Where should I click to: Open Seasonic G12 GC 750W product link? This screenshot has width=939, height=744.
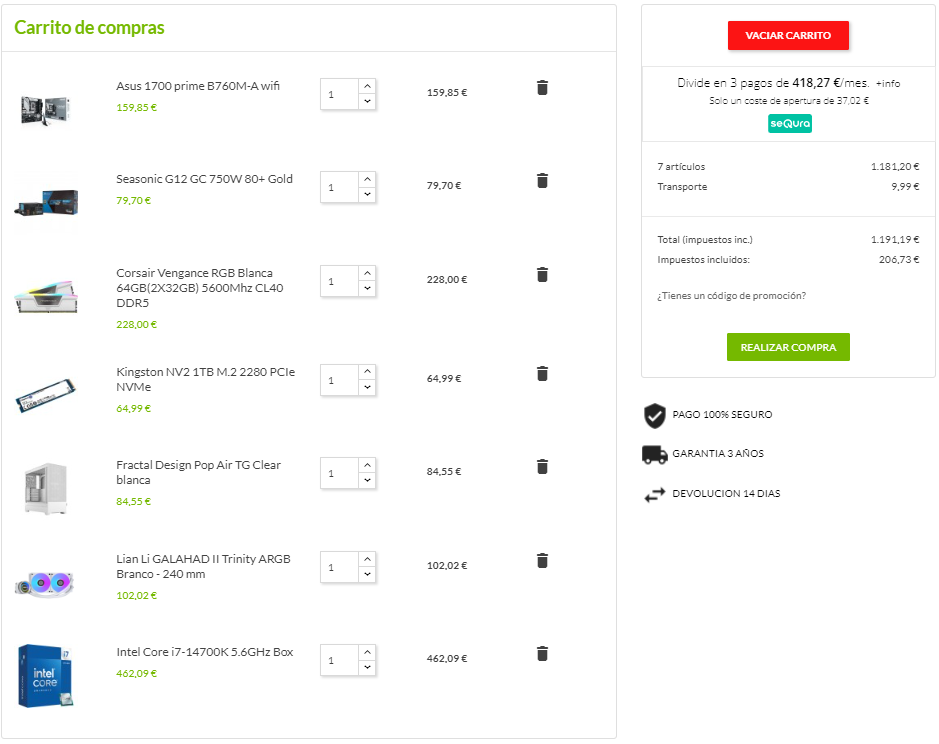[204, 179]
